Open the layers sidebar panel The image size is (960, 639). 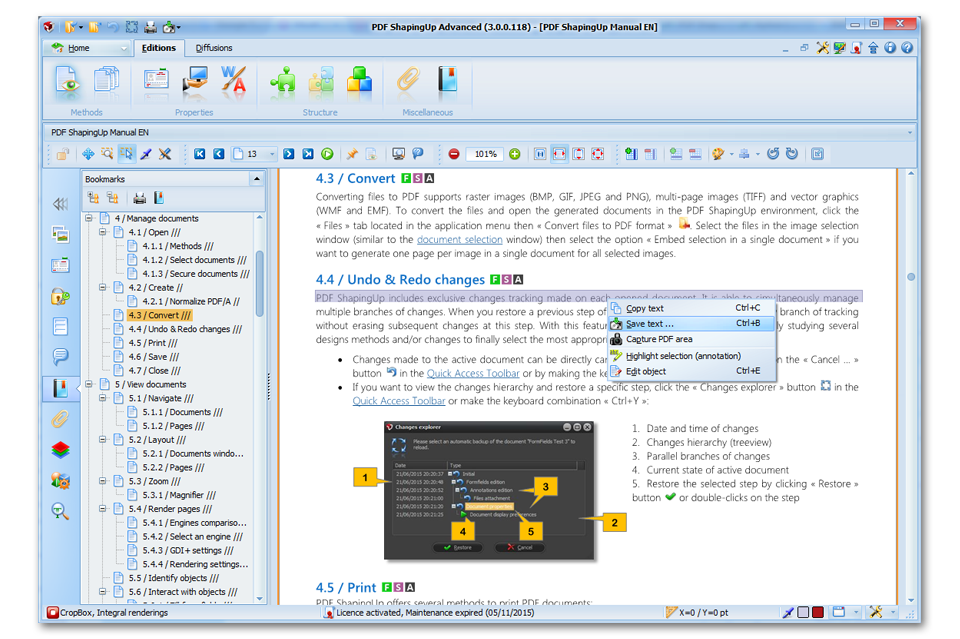point(60,450)
